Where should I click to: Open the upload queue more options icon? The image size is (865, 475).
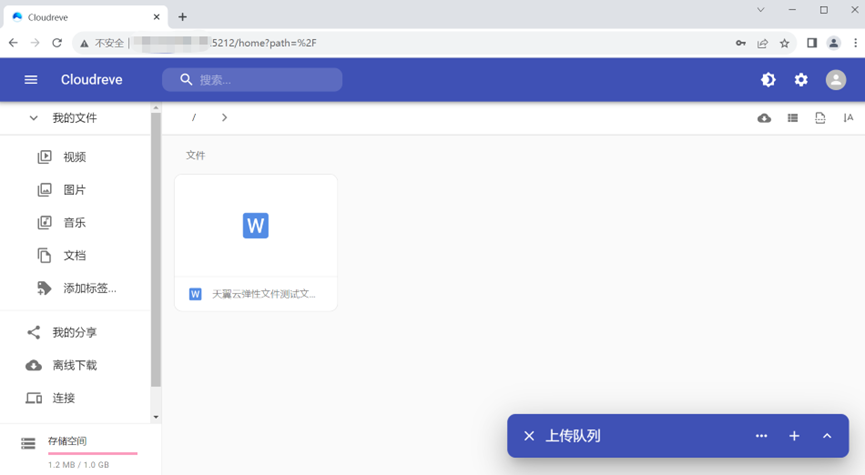point(761,436)
